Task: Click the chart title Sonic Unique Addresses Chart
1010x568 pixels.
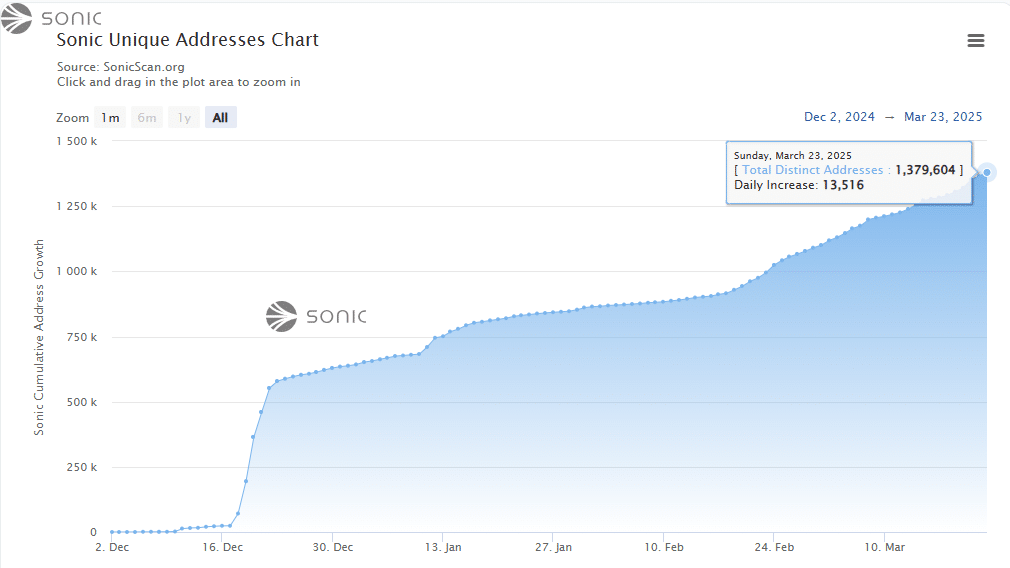Action: (x=187, y=41)
